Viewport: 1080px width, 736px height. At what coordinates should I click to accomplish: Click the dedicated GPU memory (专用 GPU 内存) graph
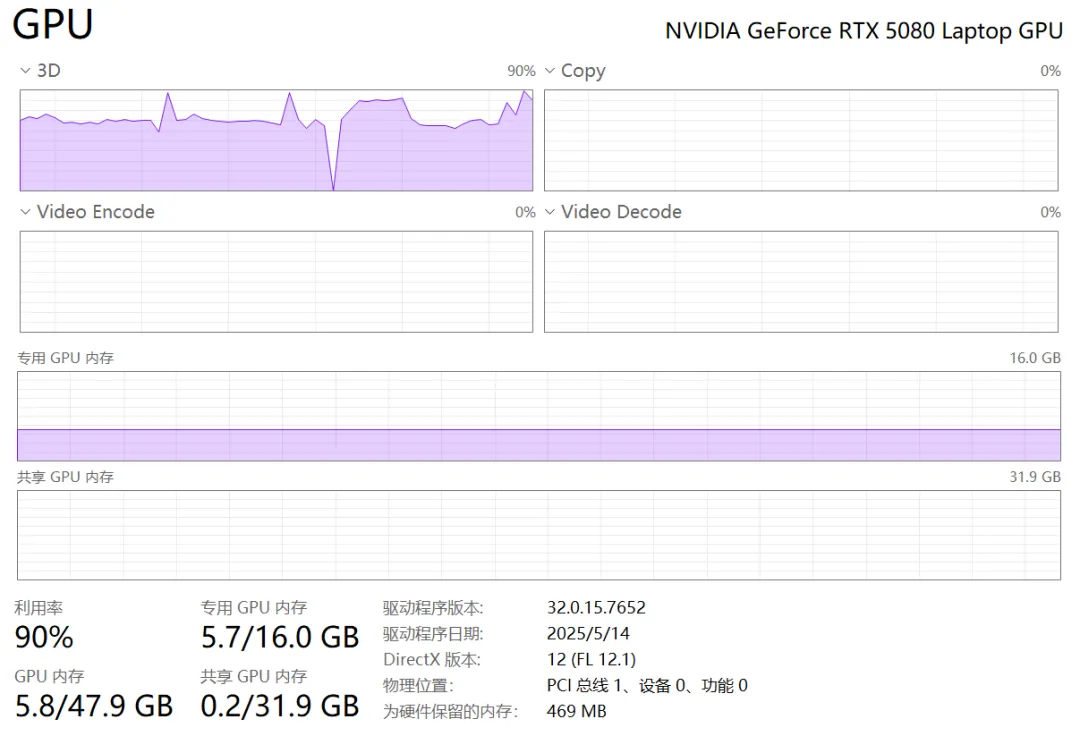(538, 416)
